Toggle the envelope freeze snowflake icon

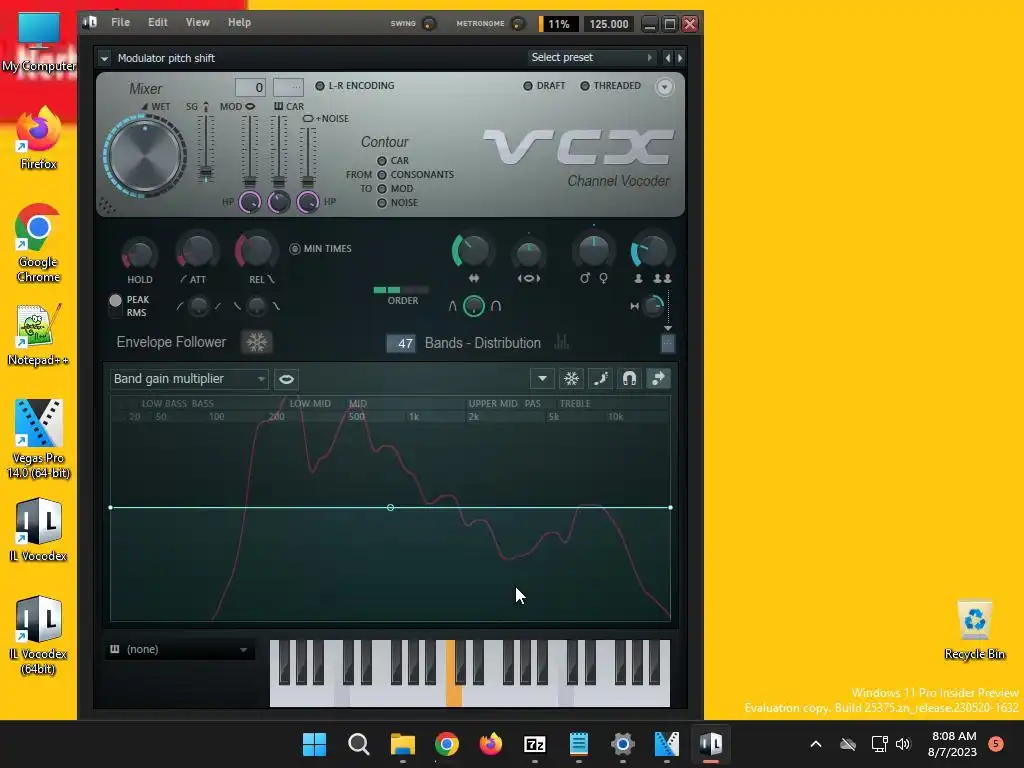(571, 379)
